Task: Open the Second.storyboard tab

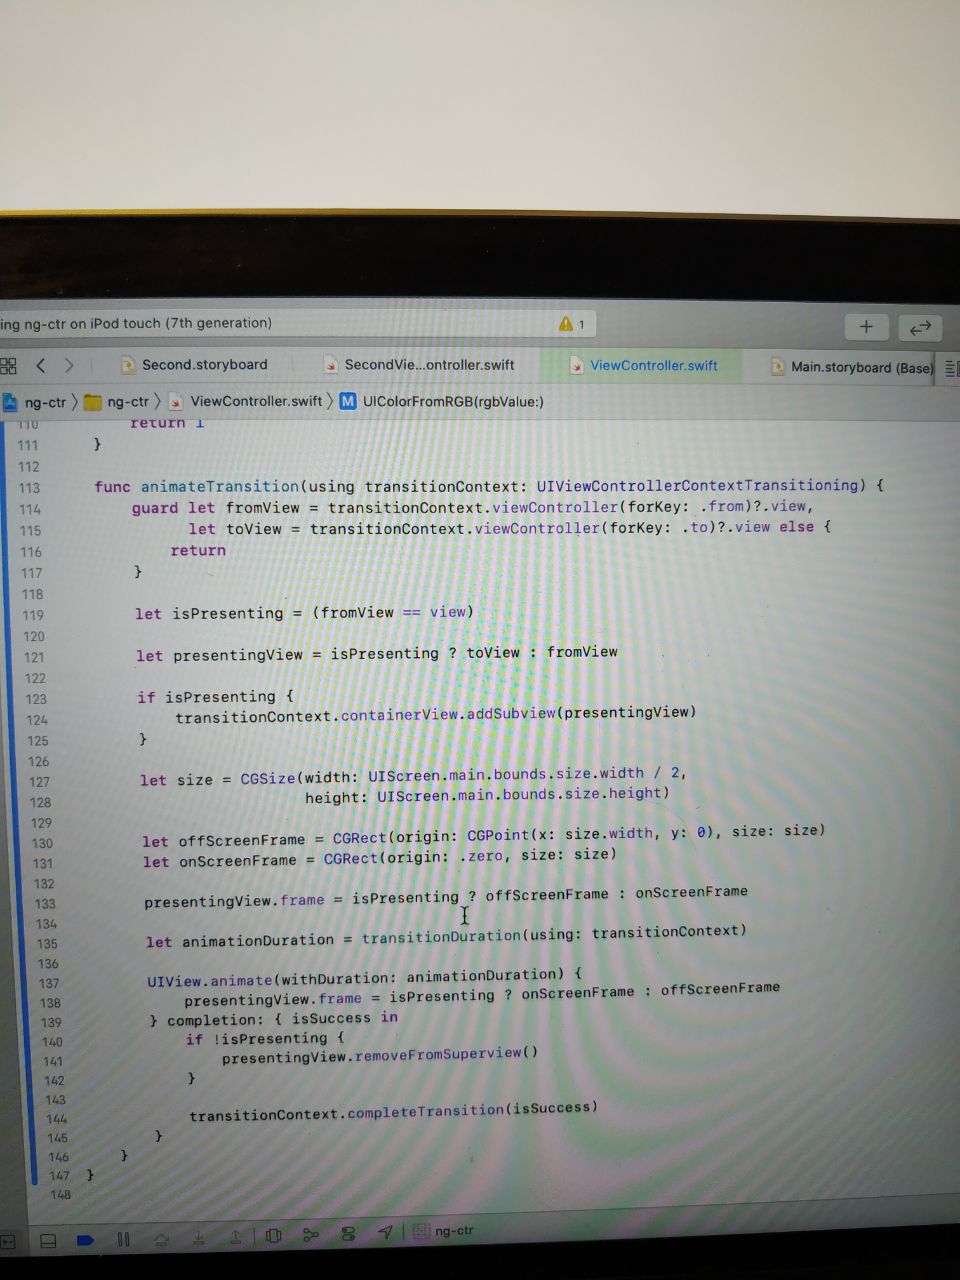Action: (196, 365)
